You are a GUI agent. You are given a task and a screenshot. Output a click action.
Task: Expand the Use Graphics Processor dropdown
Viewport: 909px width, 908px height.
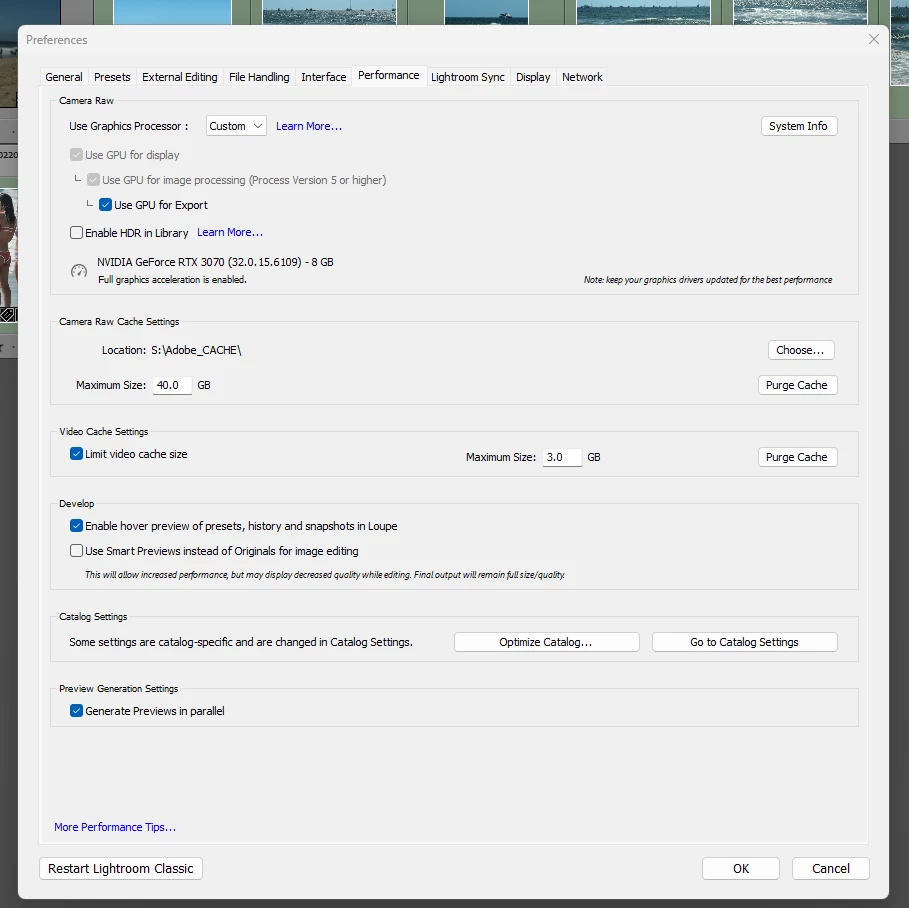[x=236, y=126]
